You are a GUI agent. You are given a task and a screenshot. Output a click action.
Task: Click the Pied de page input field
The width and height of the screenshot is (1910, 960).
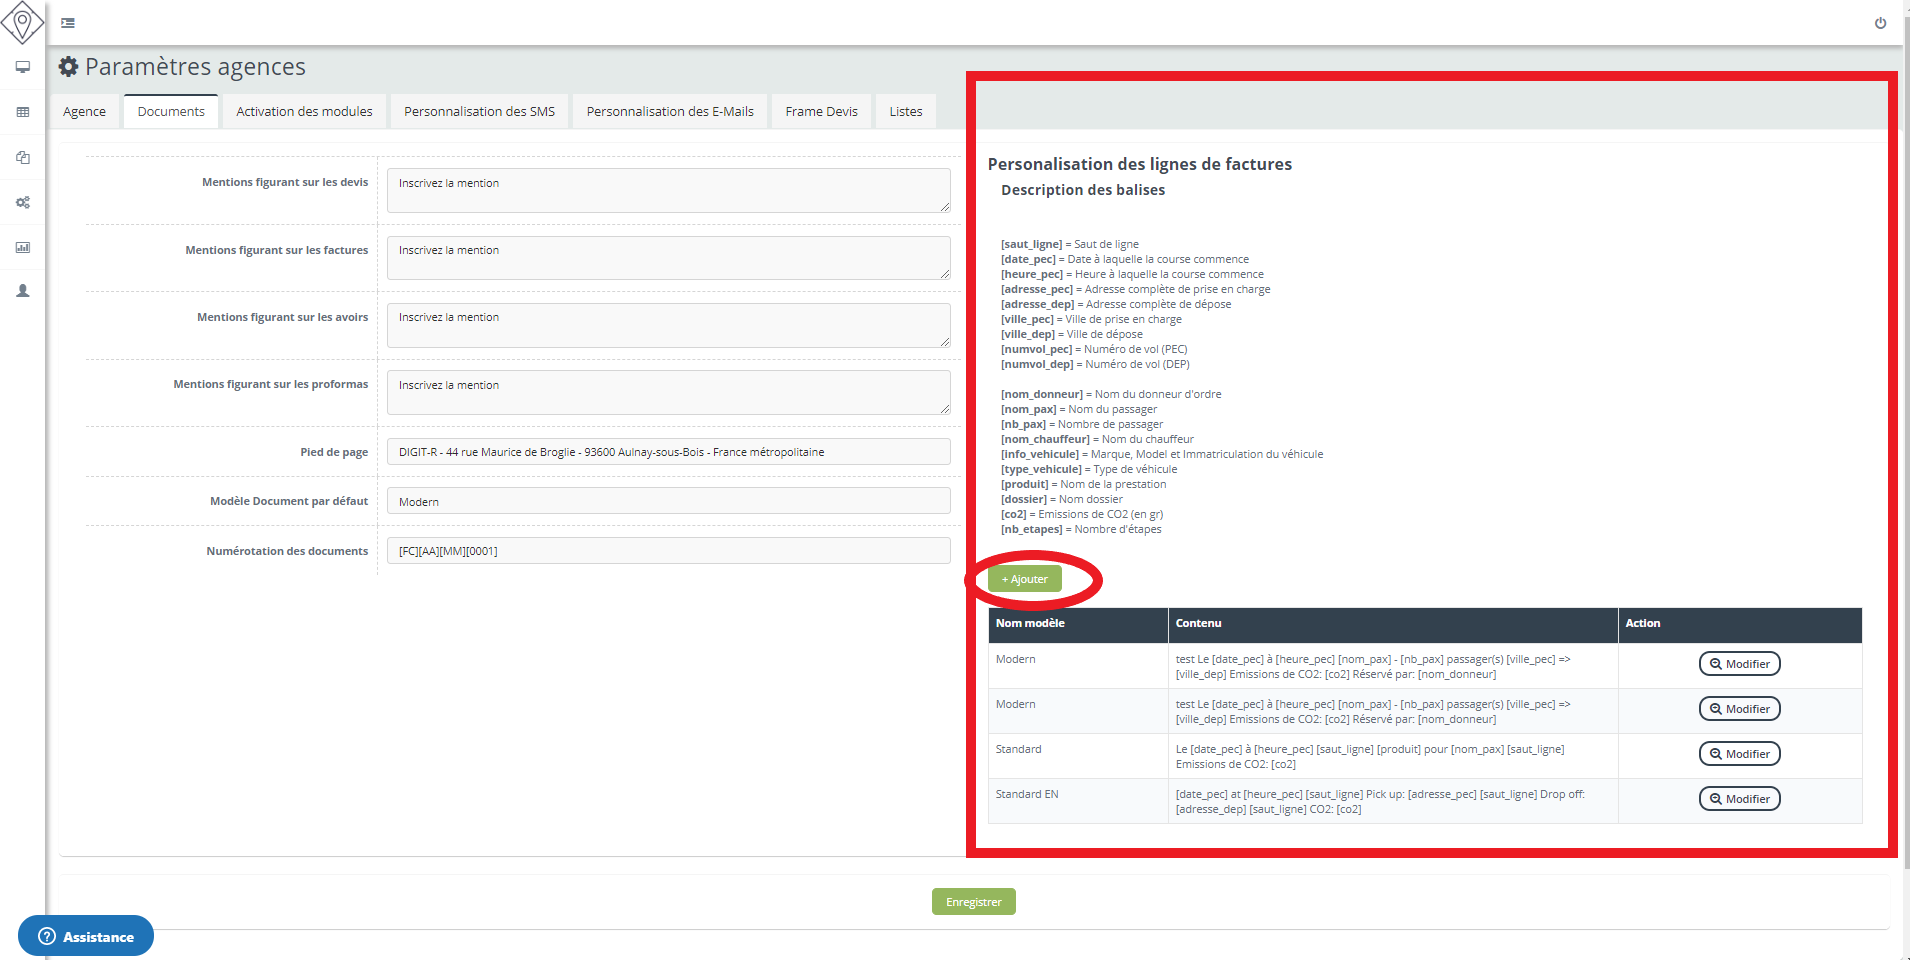(x=668, y=452)
